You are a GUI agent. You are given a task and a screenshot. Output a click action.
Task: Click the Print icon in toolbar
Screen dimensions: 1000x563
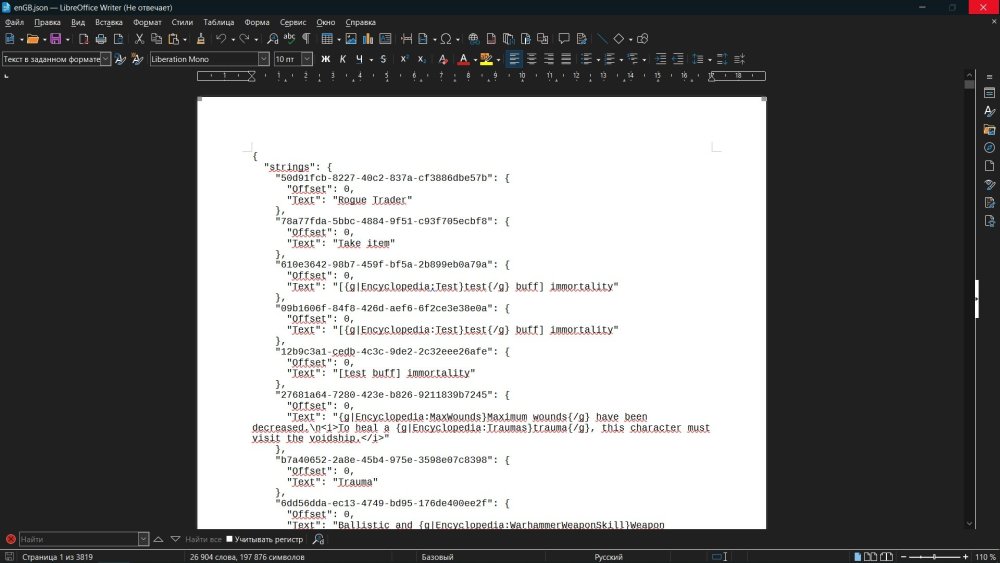coord(101,39)
